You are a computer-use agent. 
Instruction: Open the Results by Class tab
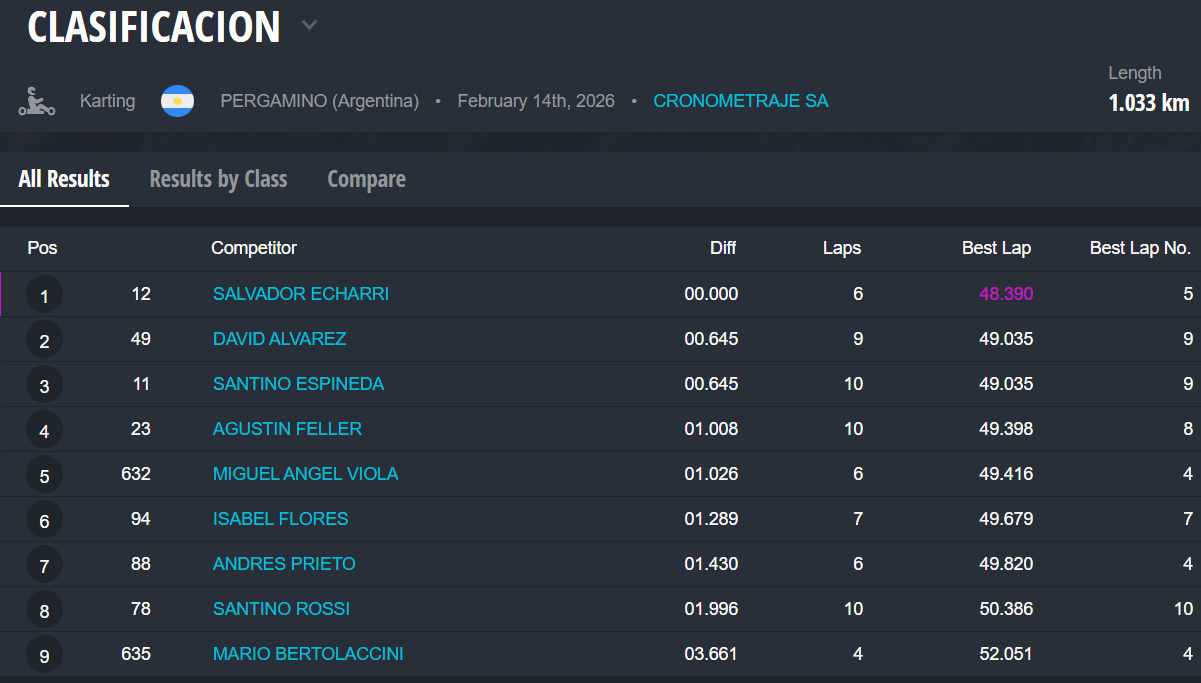point(218,179)
